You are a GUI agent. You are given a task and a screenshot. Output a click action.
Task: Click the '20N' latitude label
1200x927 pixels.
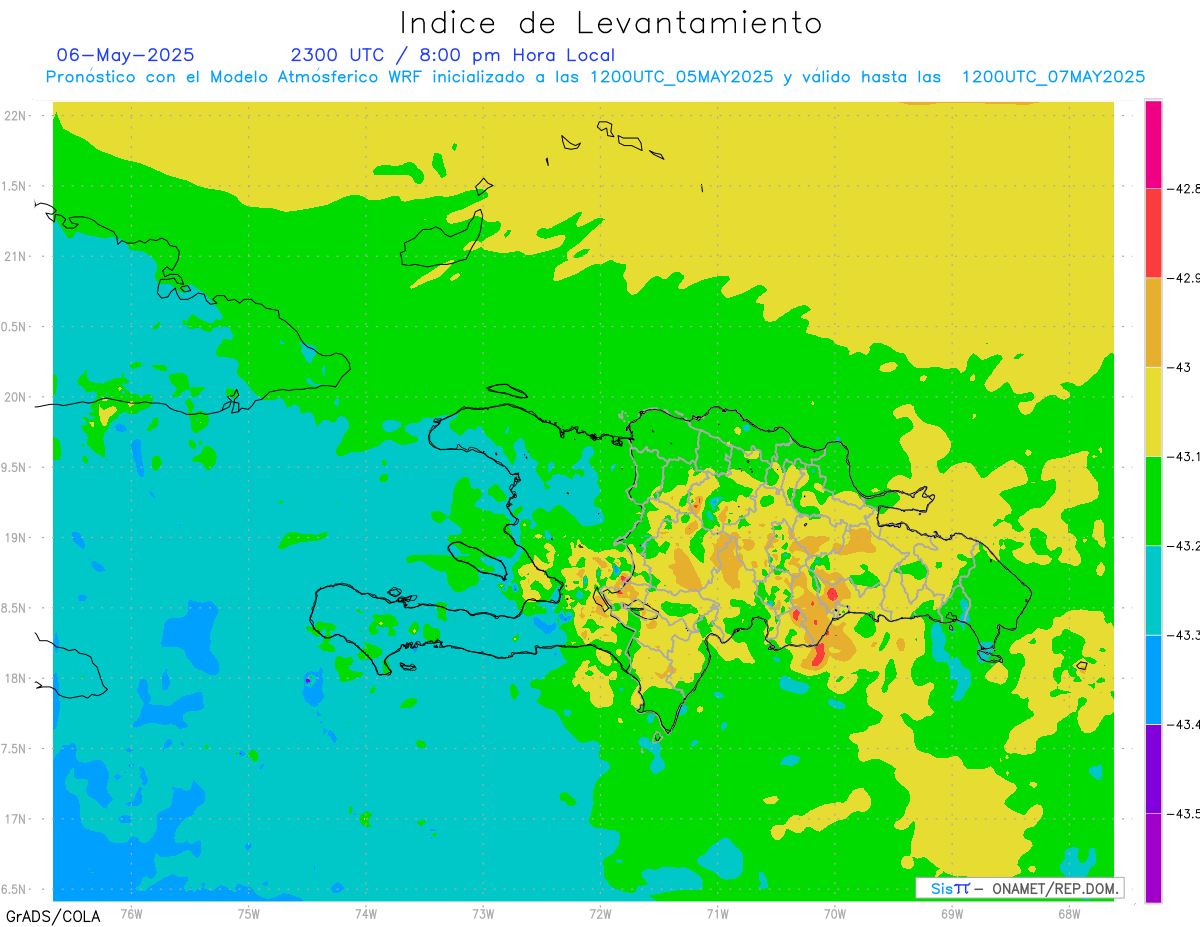coord(15,397)
